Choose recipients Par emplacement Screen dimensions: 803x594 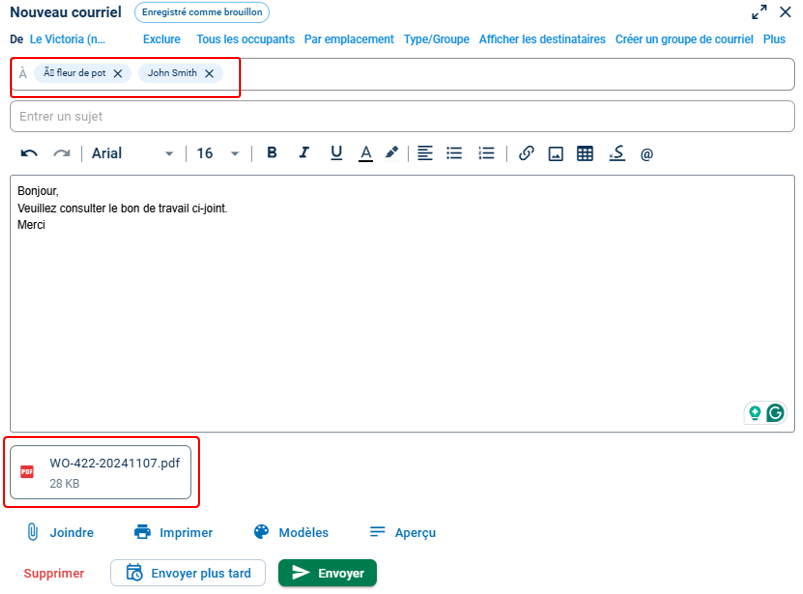click(x=349, y=39)
